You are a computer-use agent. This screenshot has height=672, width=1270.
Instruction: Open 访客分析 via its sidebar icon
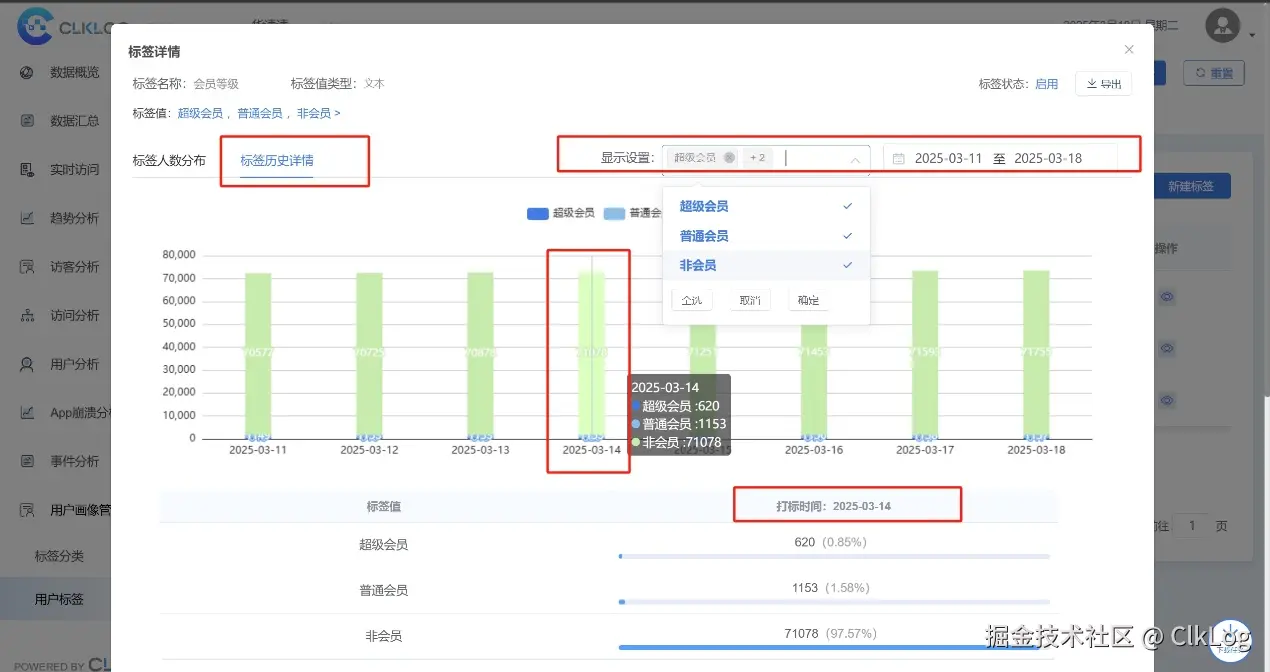click(x=28, y=267)
